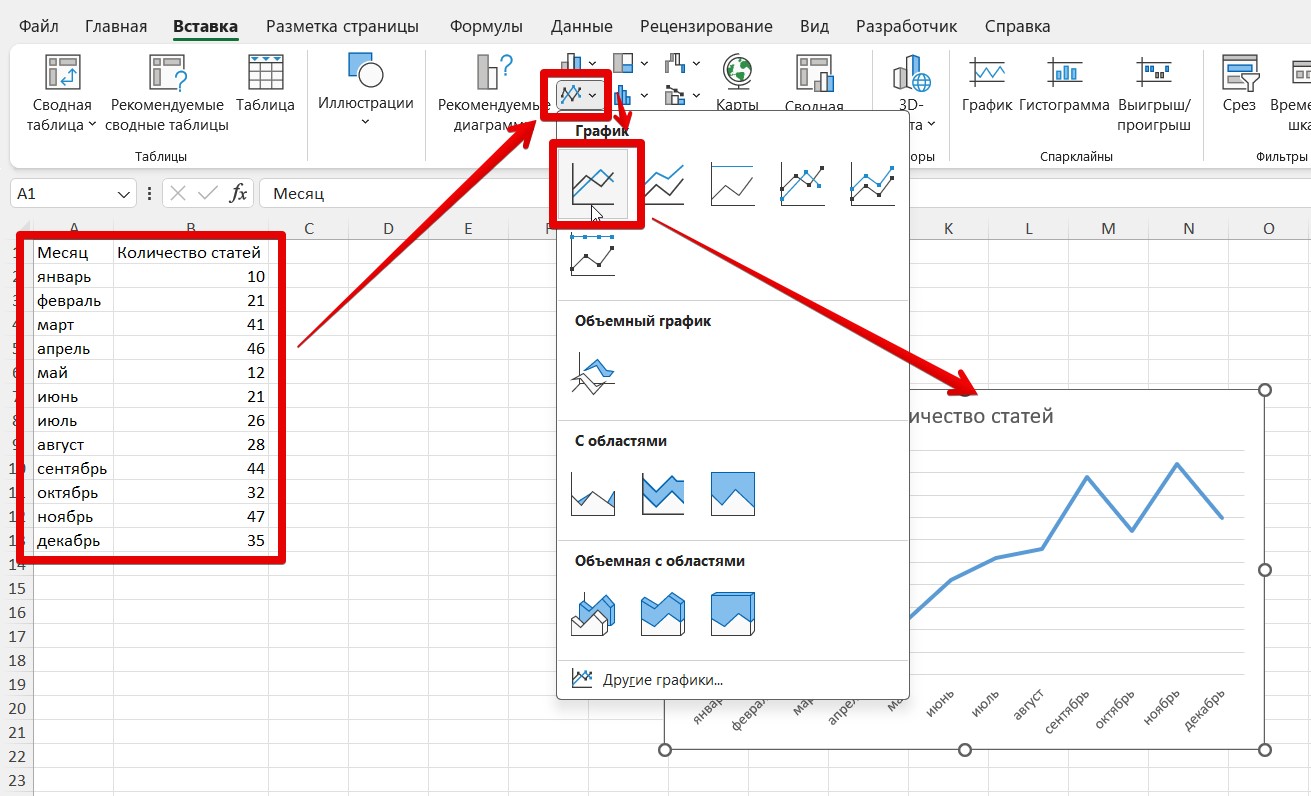Select row 20 header
The image size is (1311, 796).
[x=16, y=708]
